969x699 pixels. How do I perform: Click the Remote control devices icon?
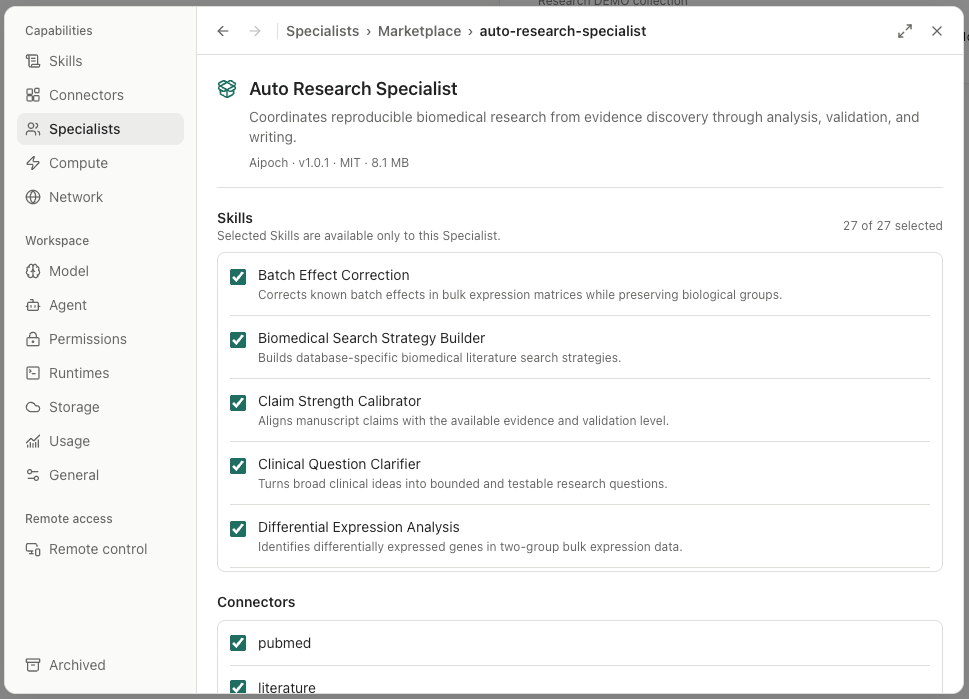point(33,549)
